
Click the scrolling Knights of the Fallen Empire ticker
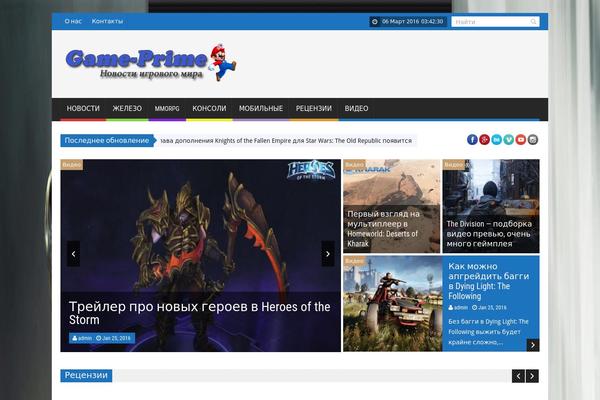click(287, 140)
